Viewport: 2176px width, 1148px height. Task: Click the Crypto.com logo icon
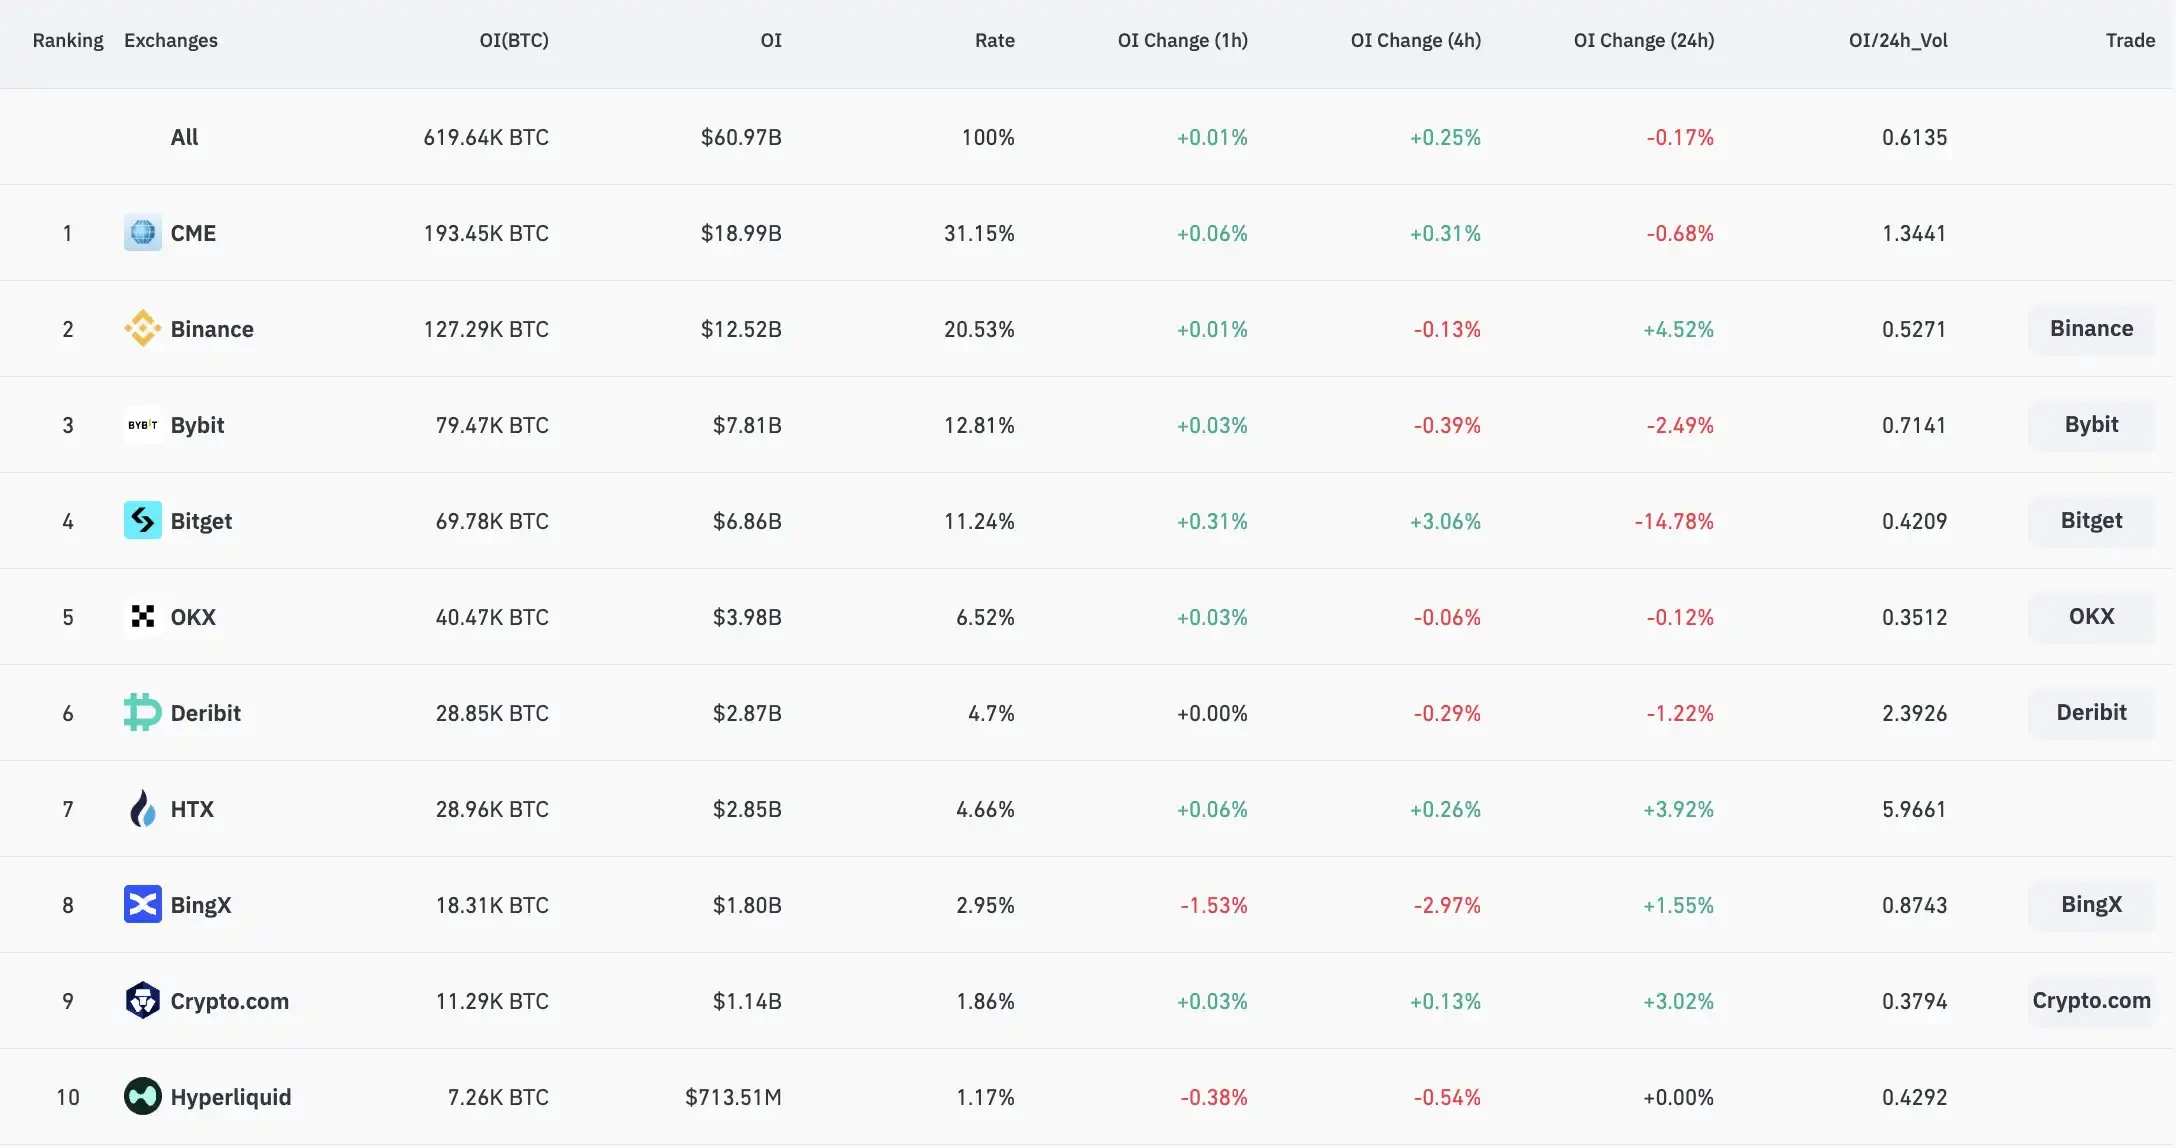tap(143, 1001)
